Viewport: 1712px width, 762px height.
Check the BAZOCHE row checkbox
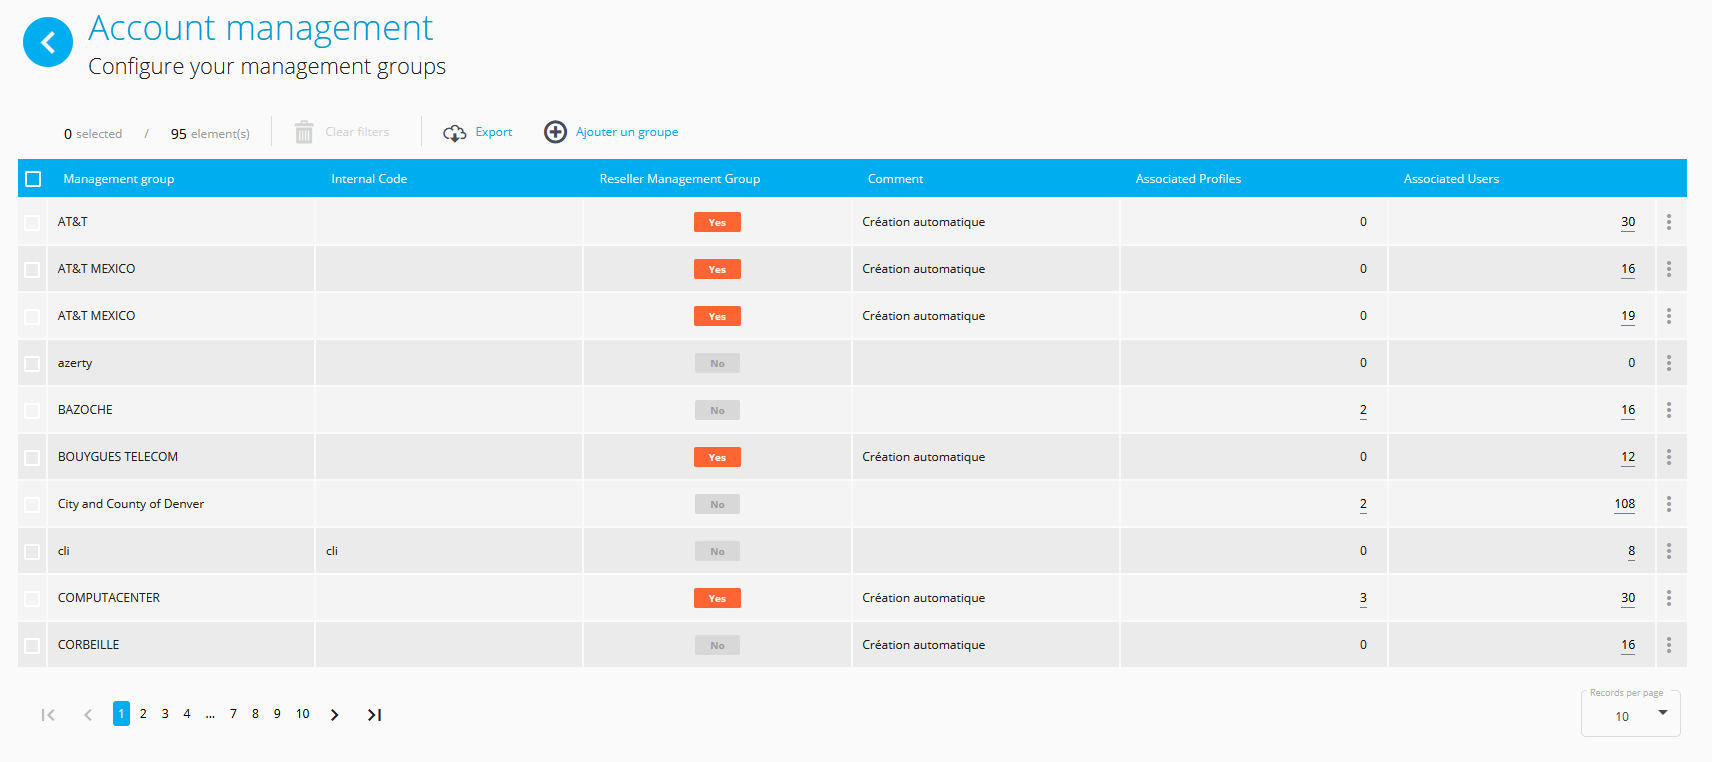32,411
